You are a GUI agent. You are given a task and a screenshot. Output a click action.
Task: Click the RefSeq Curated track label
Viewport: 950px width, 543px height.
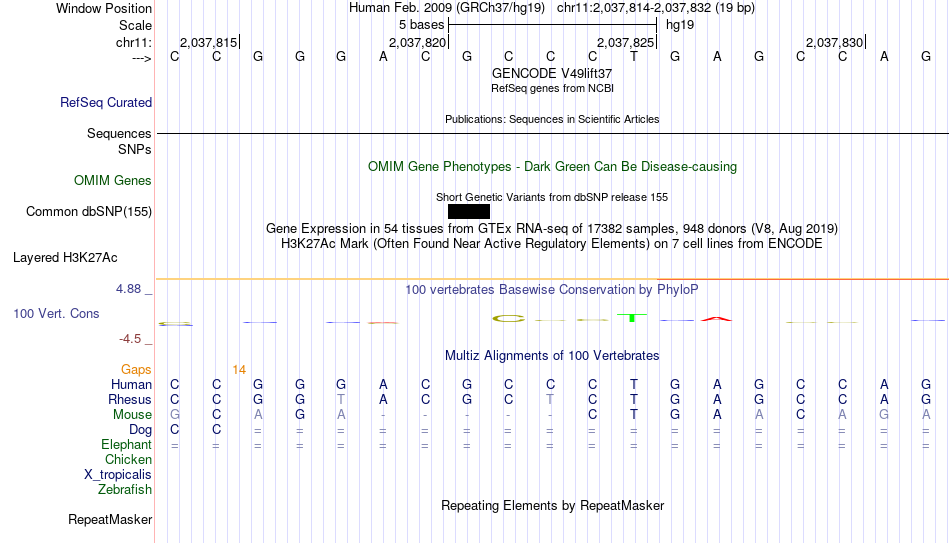click(x=106, y=102)
